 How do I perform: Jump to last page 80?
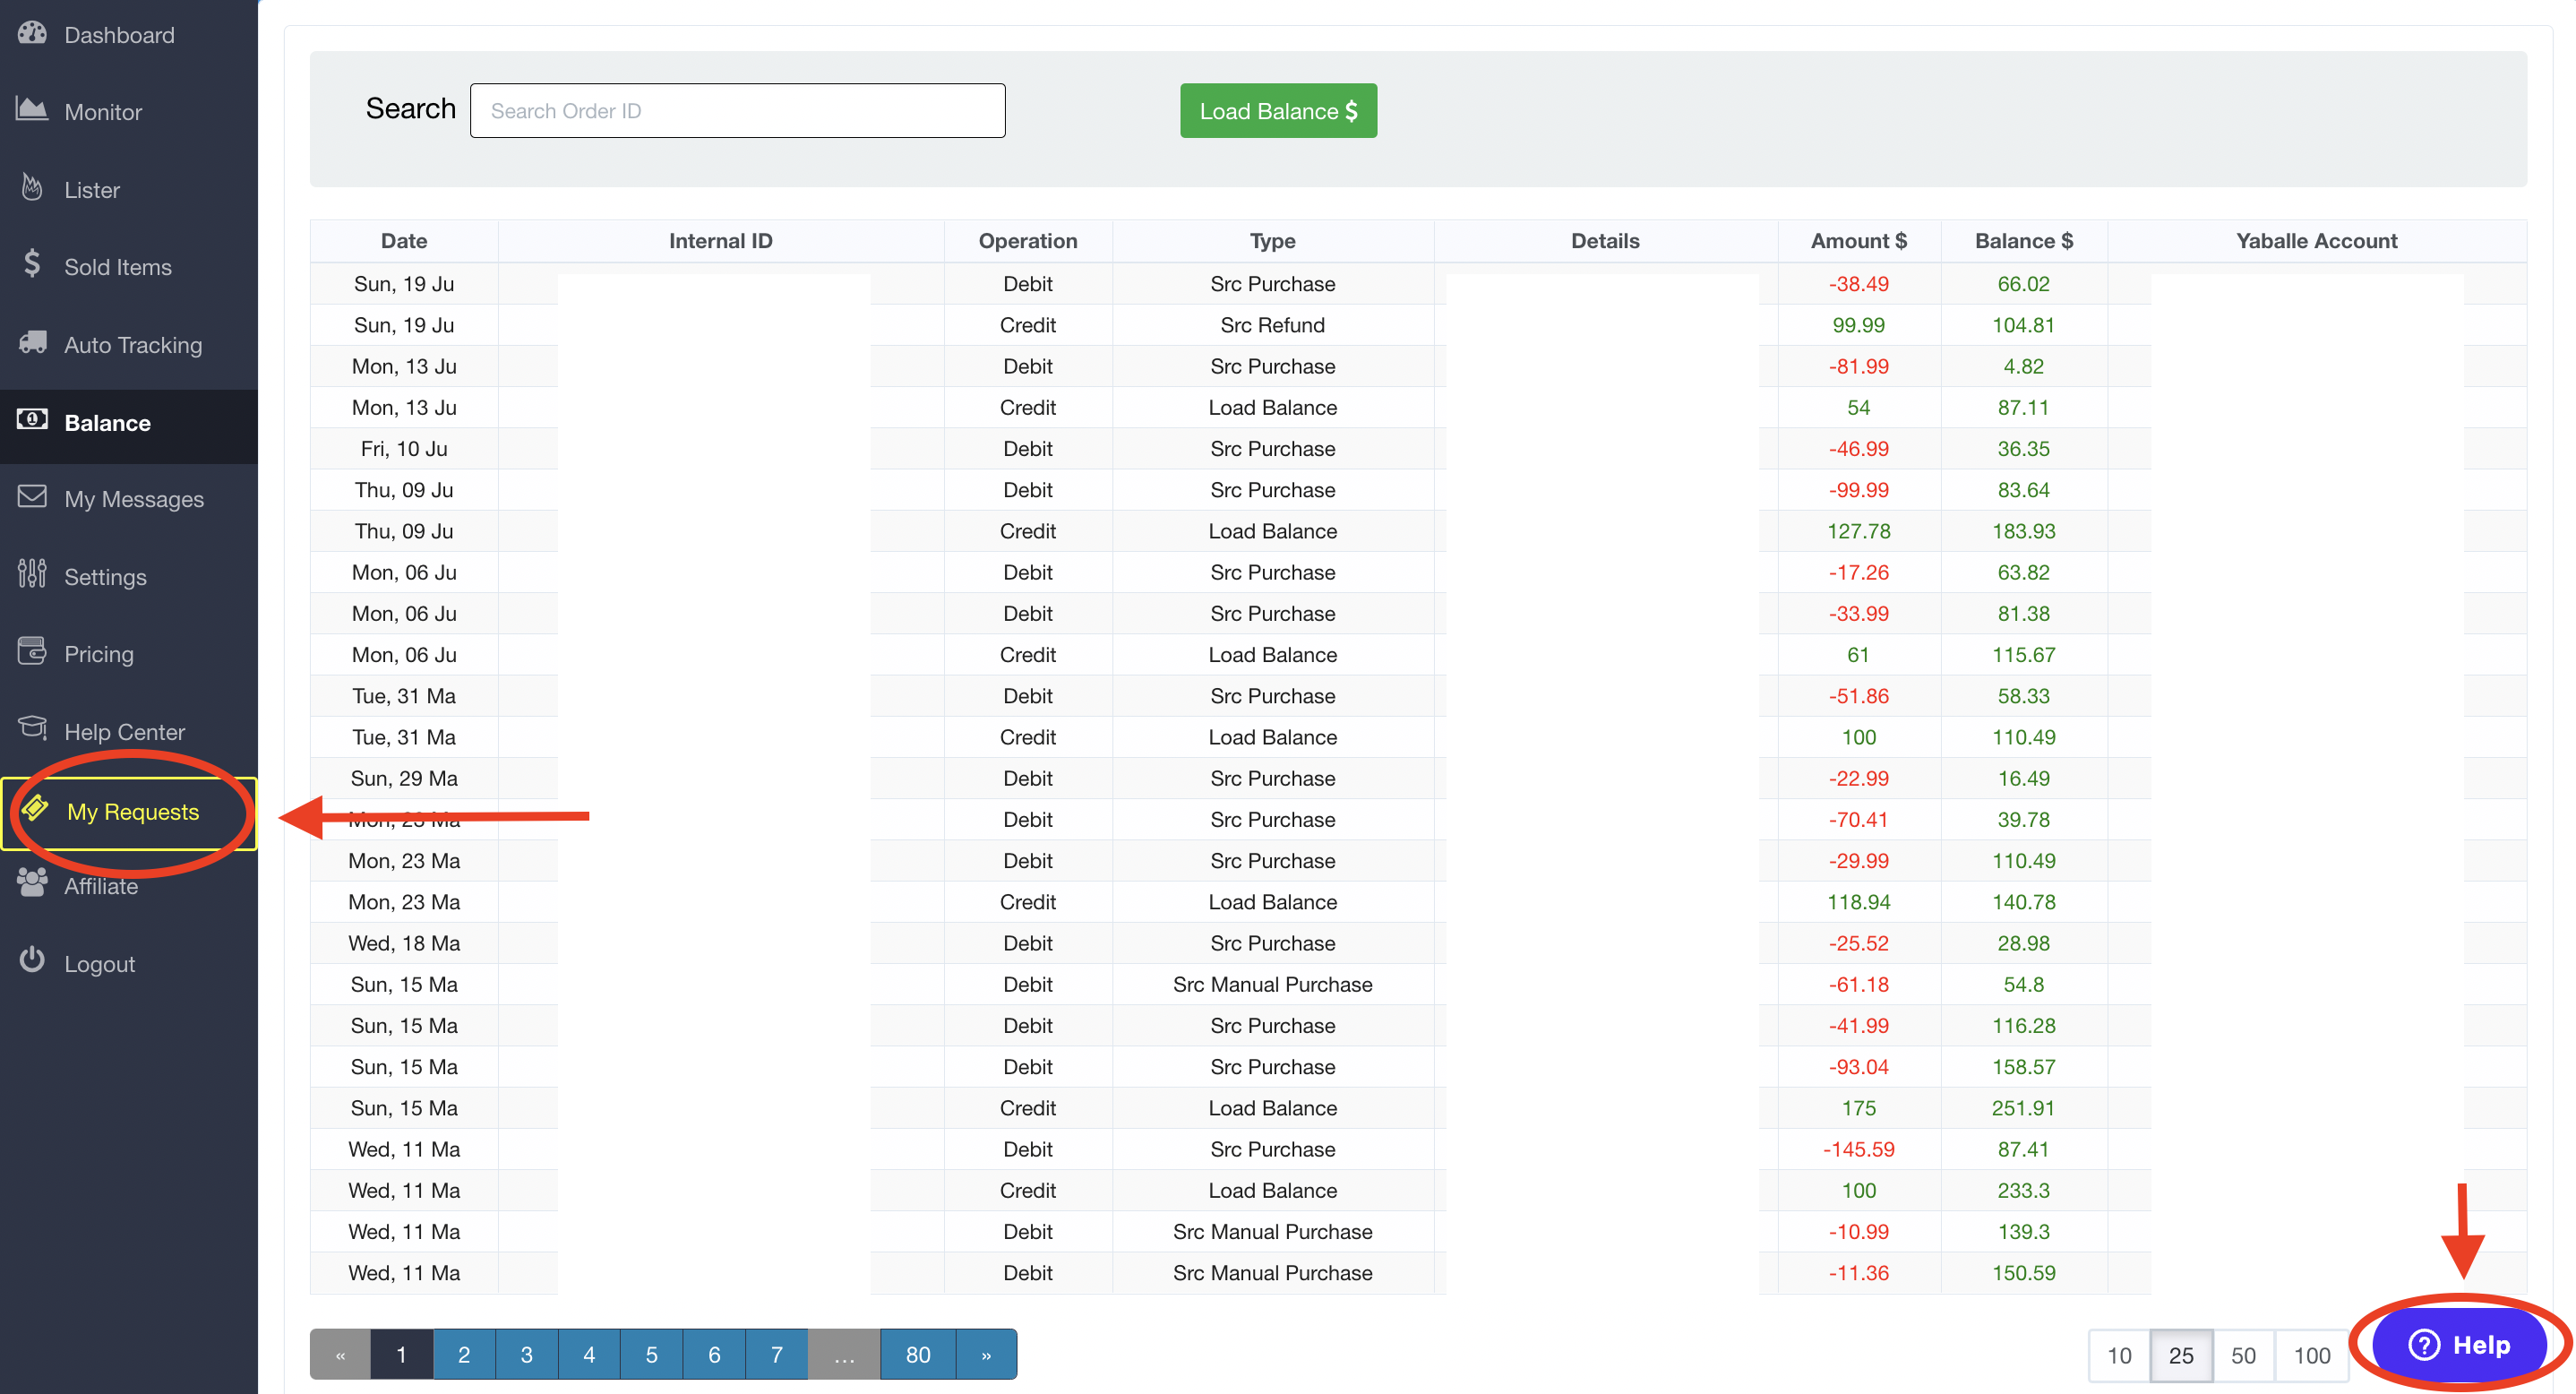(918, 1354)
